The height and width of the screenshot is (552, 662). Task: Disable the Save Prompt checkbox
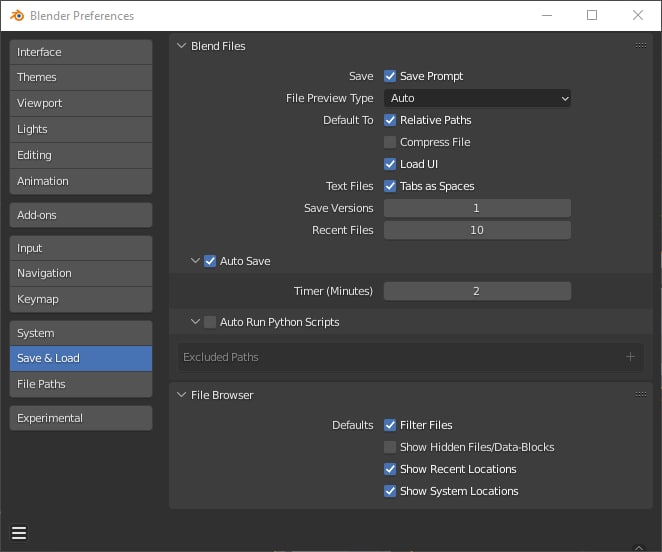(x=390, y=76)
